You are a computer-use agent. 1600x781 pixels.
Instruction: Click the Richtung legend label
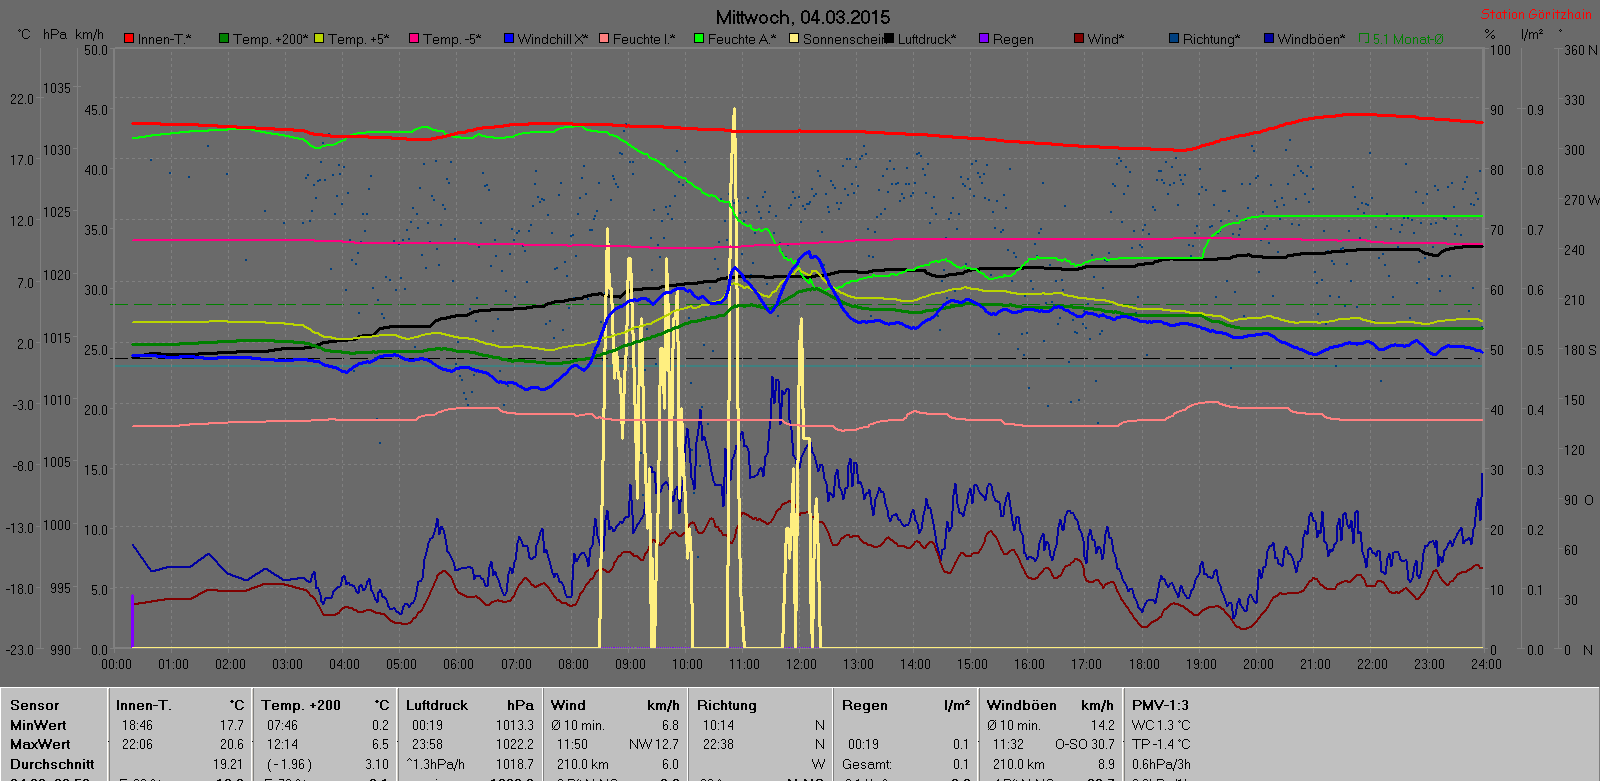point(1210,39)
